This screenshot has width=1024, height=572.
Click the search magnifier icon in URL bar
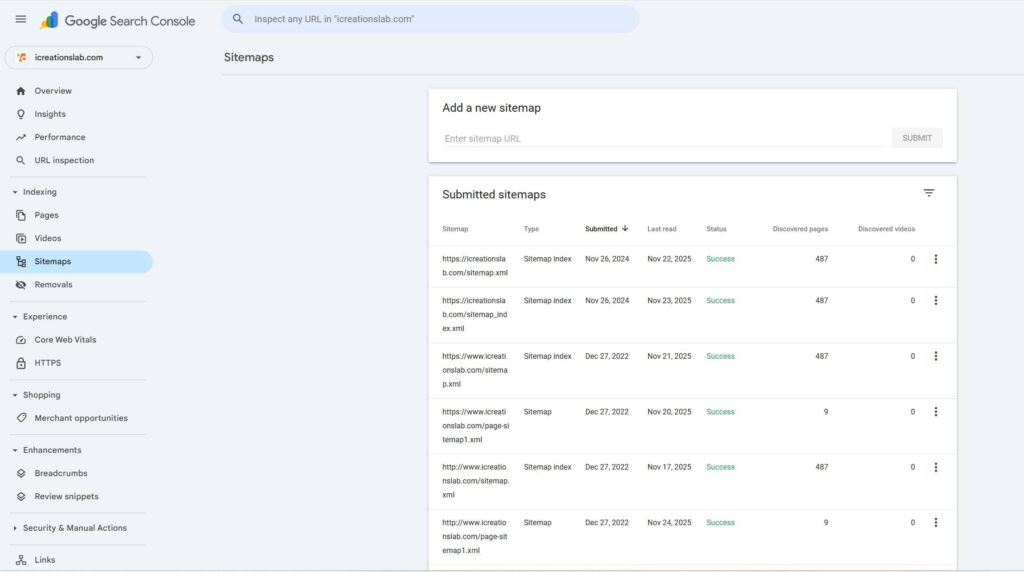(238, 19)
